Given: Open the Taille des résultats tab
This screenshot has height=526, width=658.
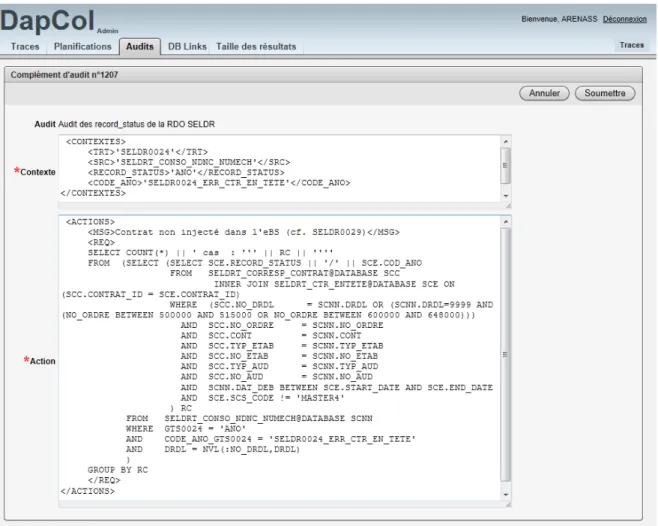Looking at the screenshot, I should pyautogui.click(x=256, y=46).
